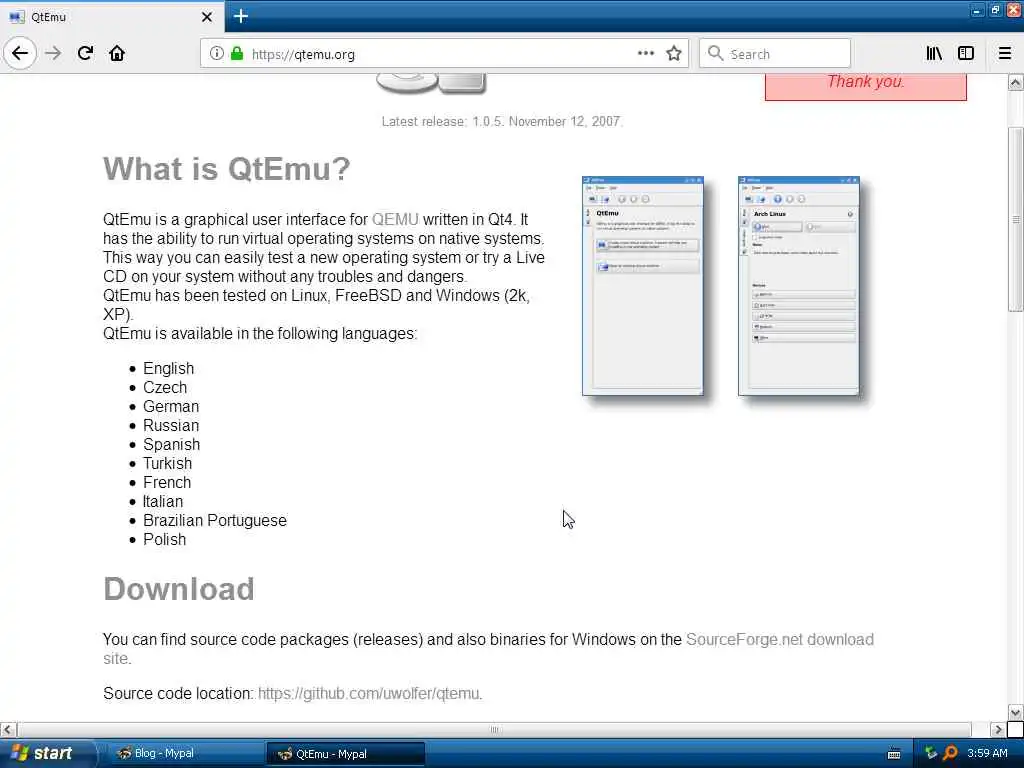
Task: View the Arch Linux screenshot thumbnail
Action: (x=799, y=285)
